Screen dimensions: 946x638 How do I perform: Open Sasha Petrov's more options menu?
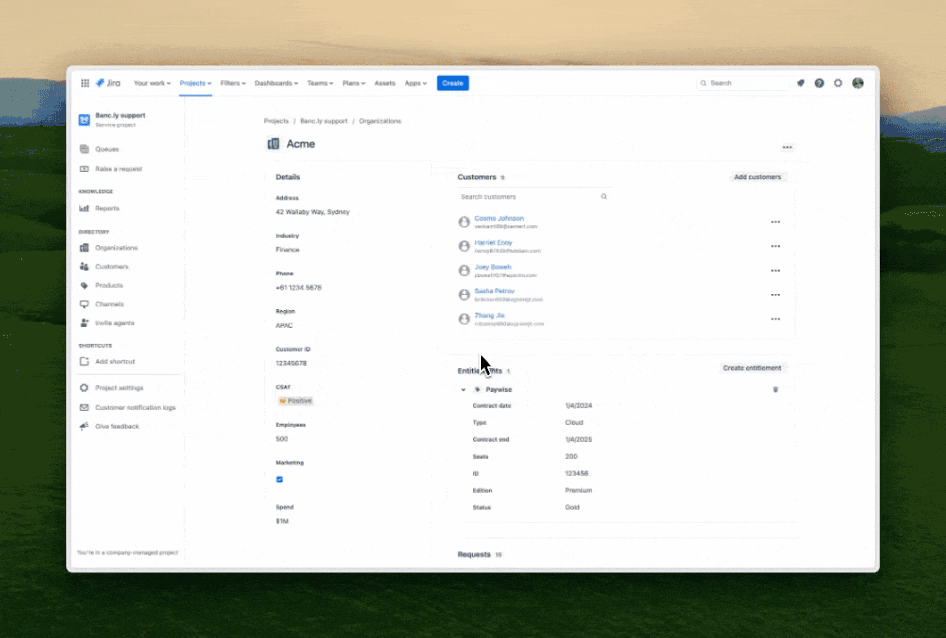[x=775, y=295]
